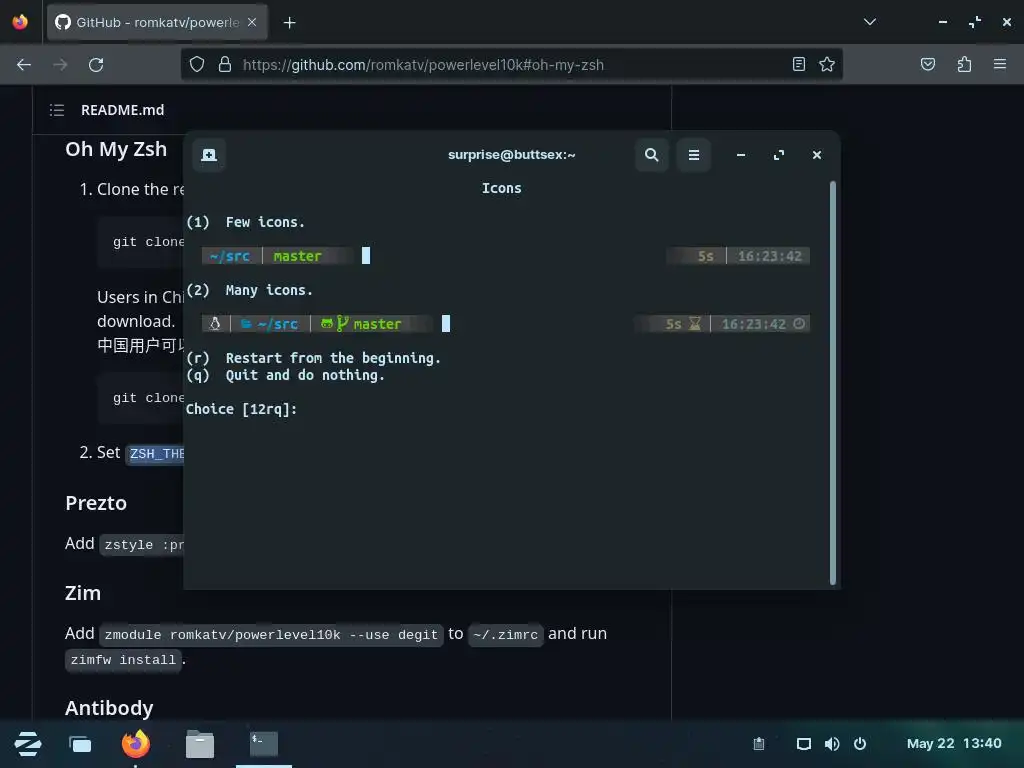
Task: Click the Icons heading in terminal
Action: (502, 188)
